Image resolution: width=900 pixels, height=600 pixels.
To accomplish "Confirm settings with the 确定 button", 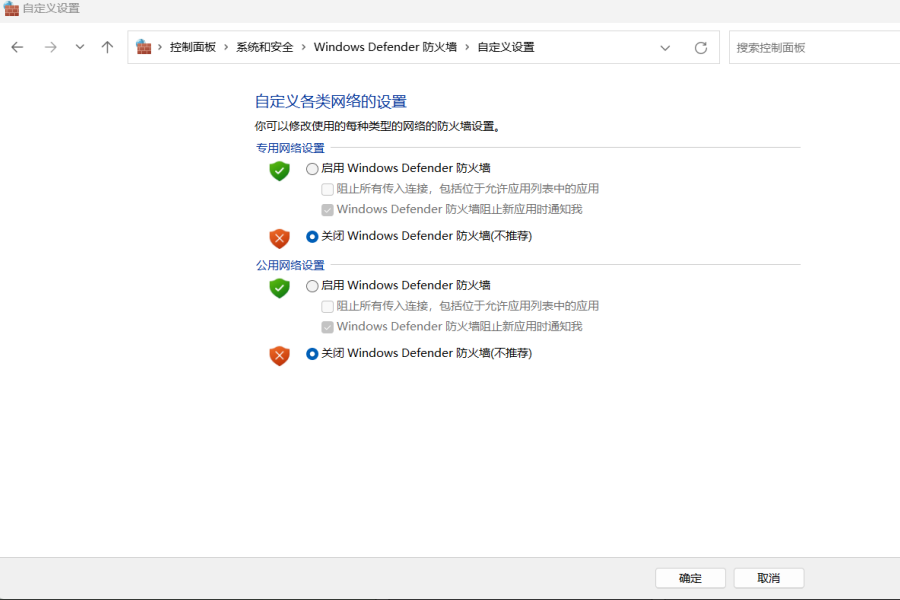I will tap(690, 578).
